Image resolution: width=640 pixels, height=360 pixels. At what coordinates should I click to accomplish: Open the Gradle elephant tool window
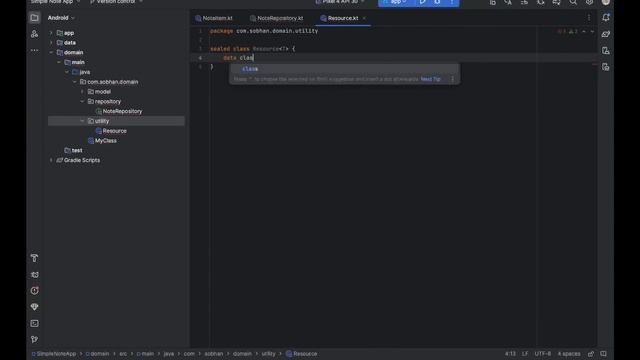coord(606,34)
